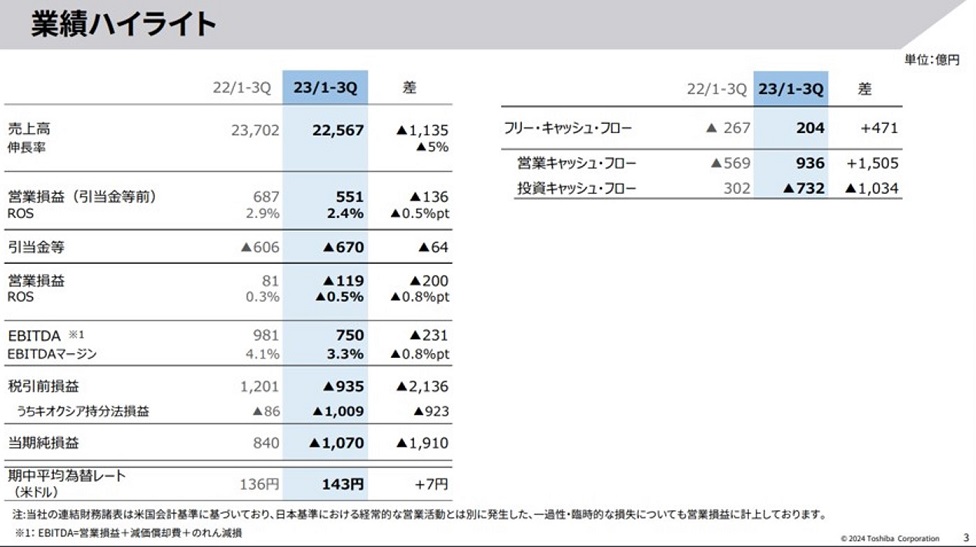This screenshot has width=976, height=547.
Task: Click the © 2024 Toshiba Corporation footer
Action: [890, 537]
